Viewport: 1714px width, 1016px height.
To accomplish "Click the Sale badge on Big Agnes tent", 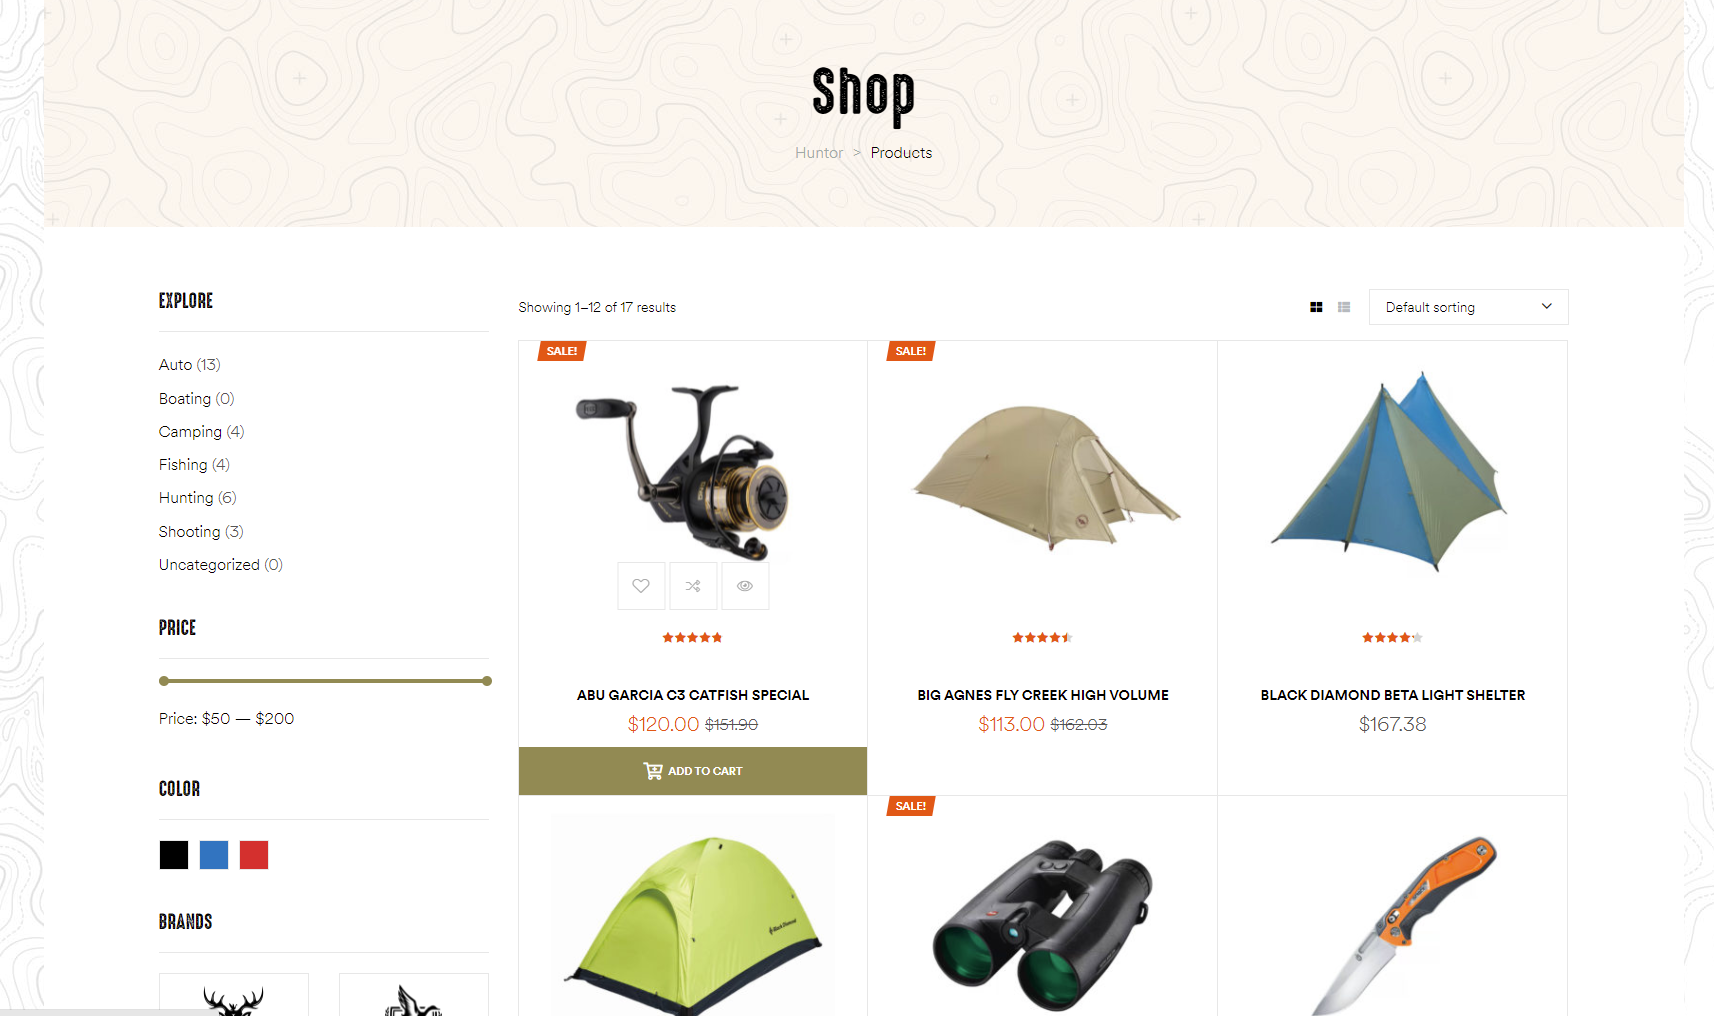I will 910,351.
